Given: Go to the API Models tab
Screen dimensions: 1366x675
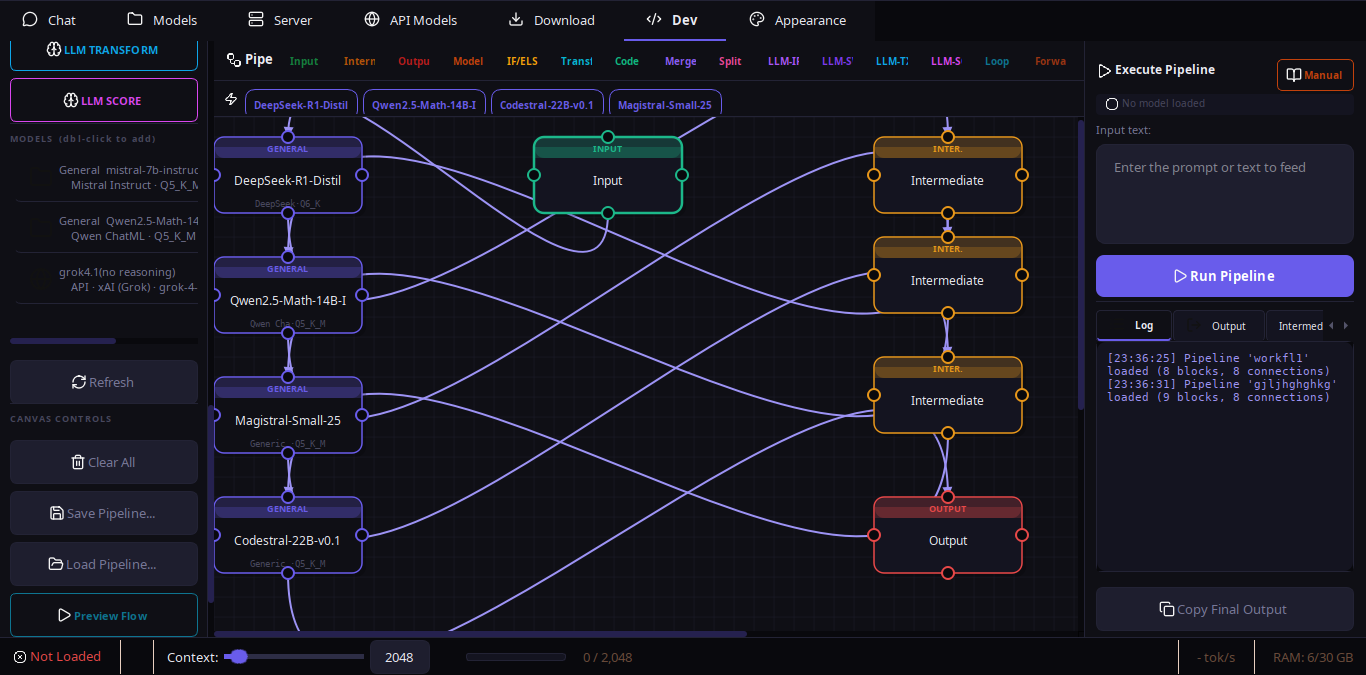Looking at the screenshot, I should click(x=410, y=20).
